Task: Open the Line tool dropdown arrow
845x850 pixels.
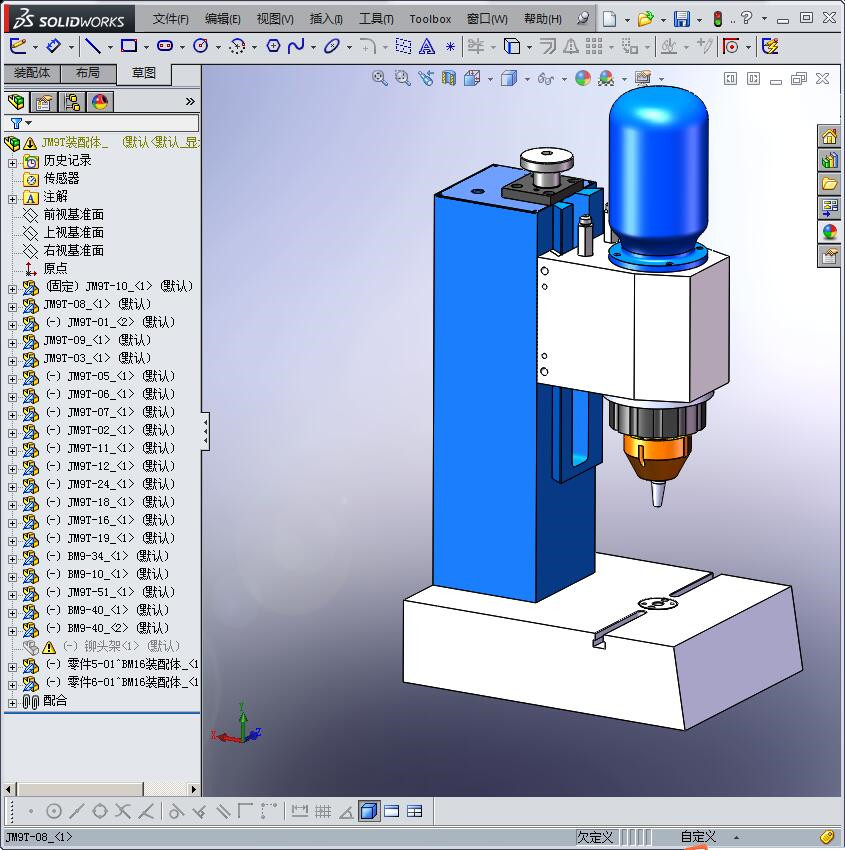Action: click(x=110, y=47)
